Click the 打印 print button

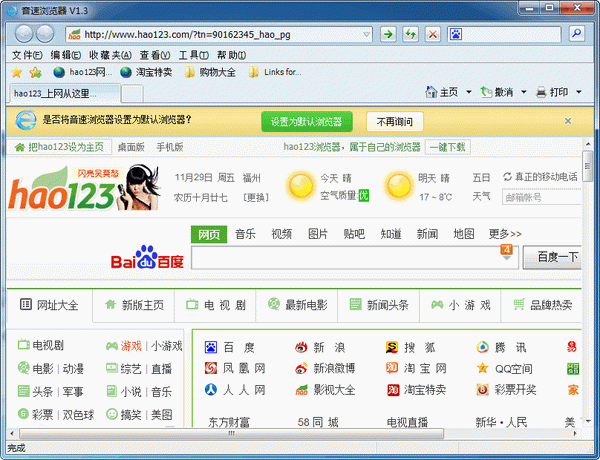point(552,92)
